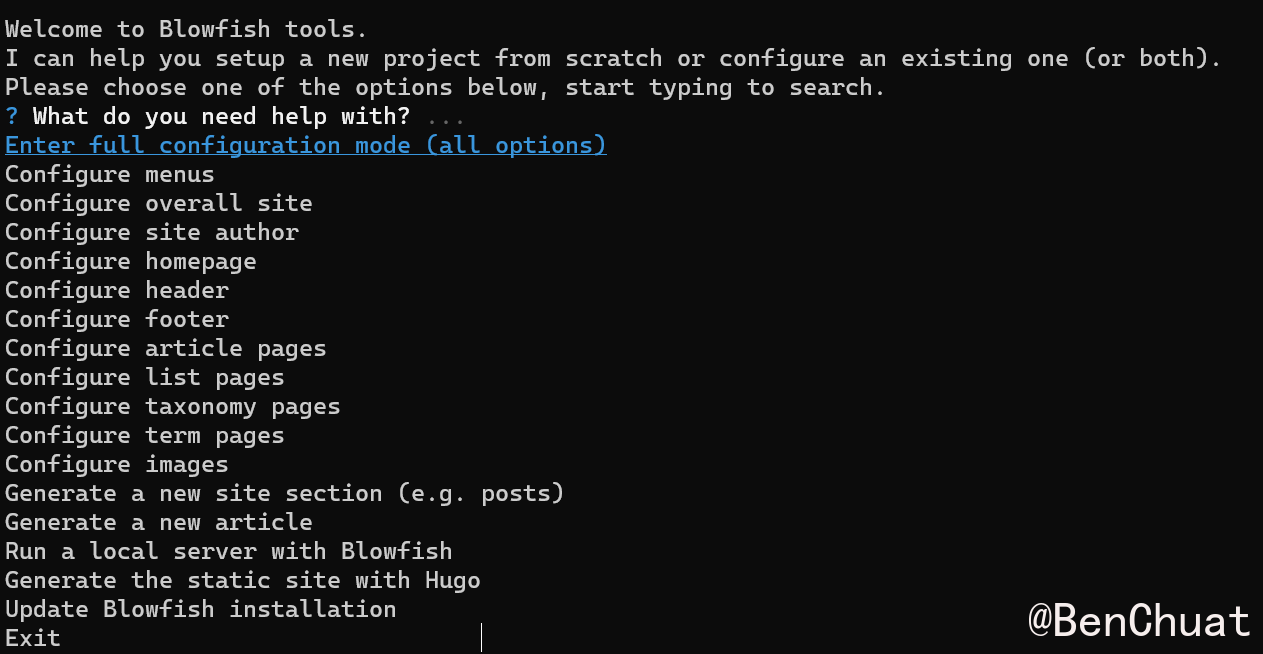Select Run a local server with Blowfish

[x=229, y=552]
